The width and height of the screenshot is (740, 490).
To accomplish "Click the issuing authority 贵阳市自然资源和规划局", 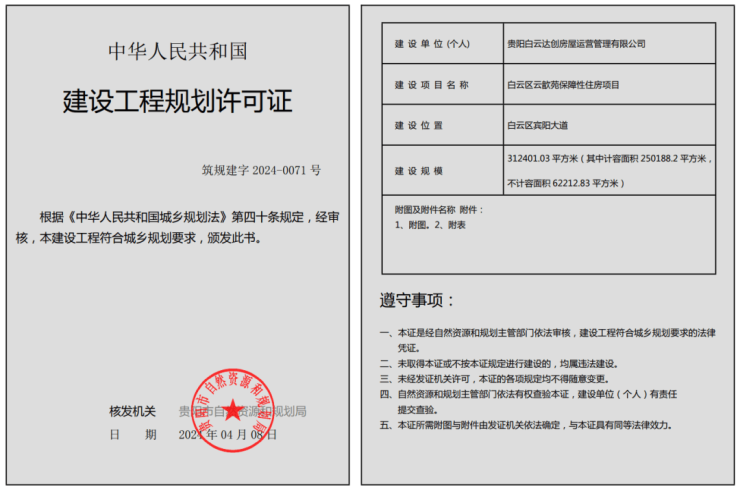I will click(243, 411).
